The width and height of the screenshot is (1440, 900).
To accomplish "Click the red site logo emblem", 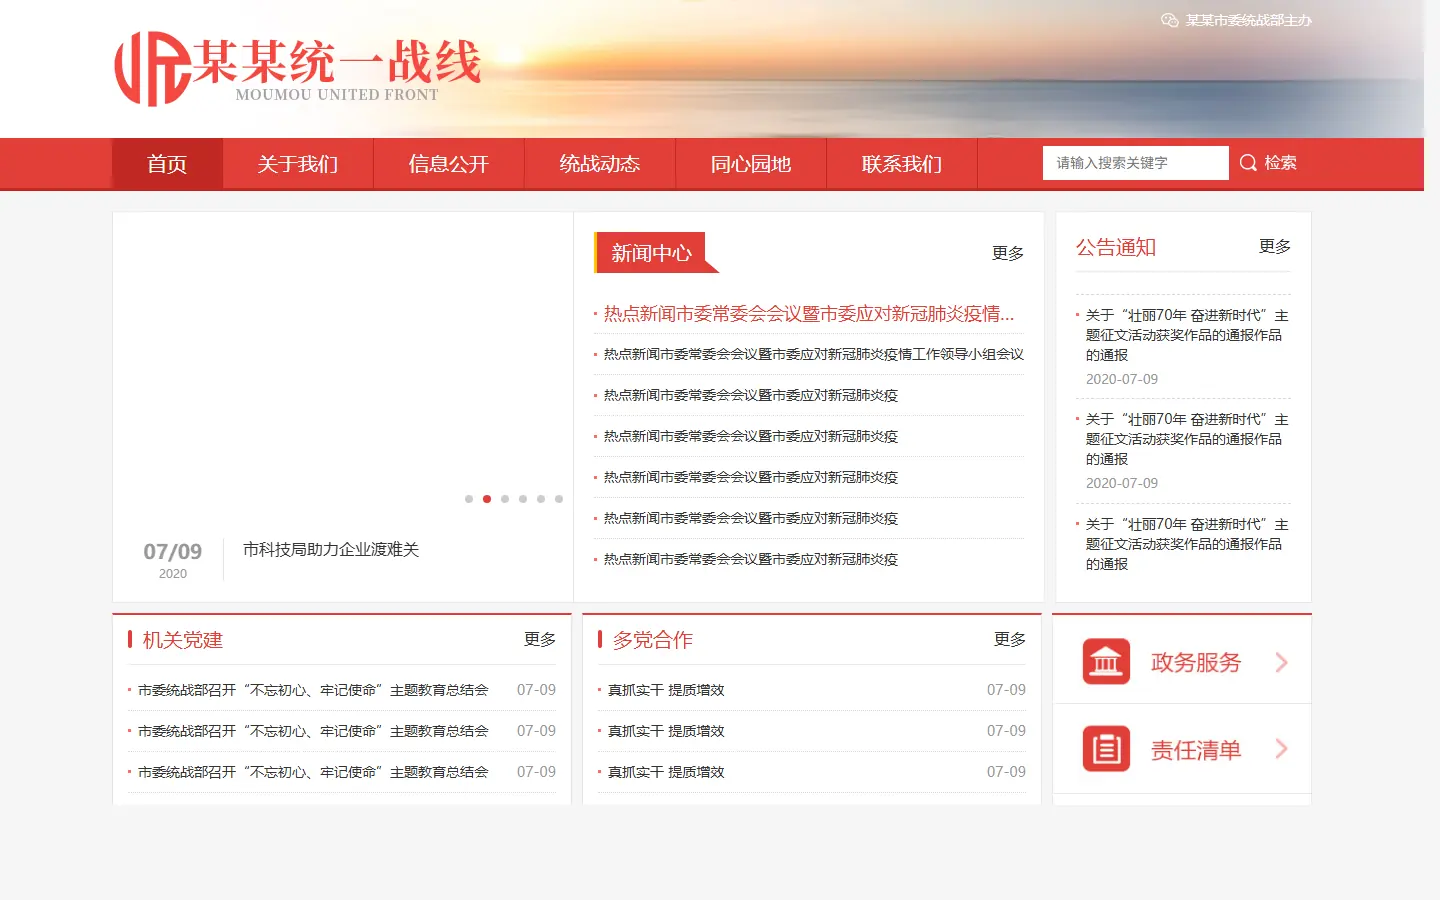I will pyautogui.click(x=152, y=68).
